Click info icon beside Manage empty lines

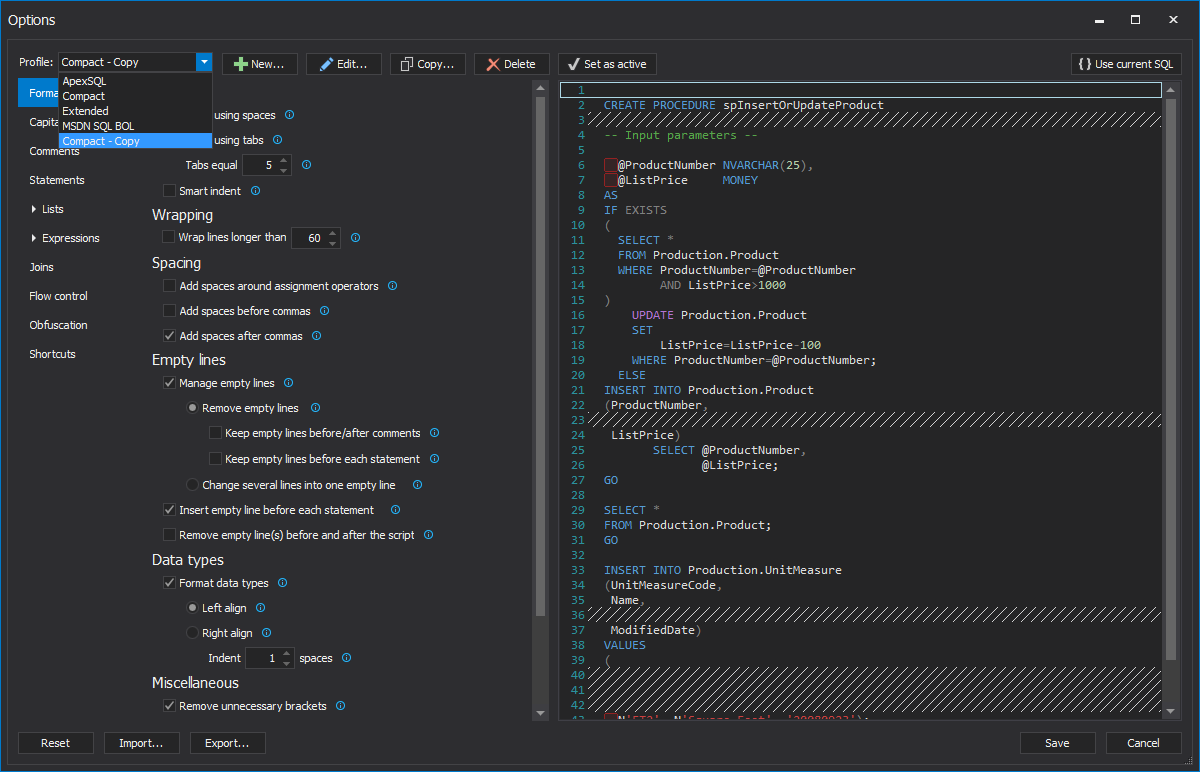(x=288, y=383)
